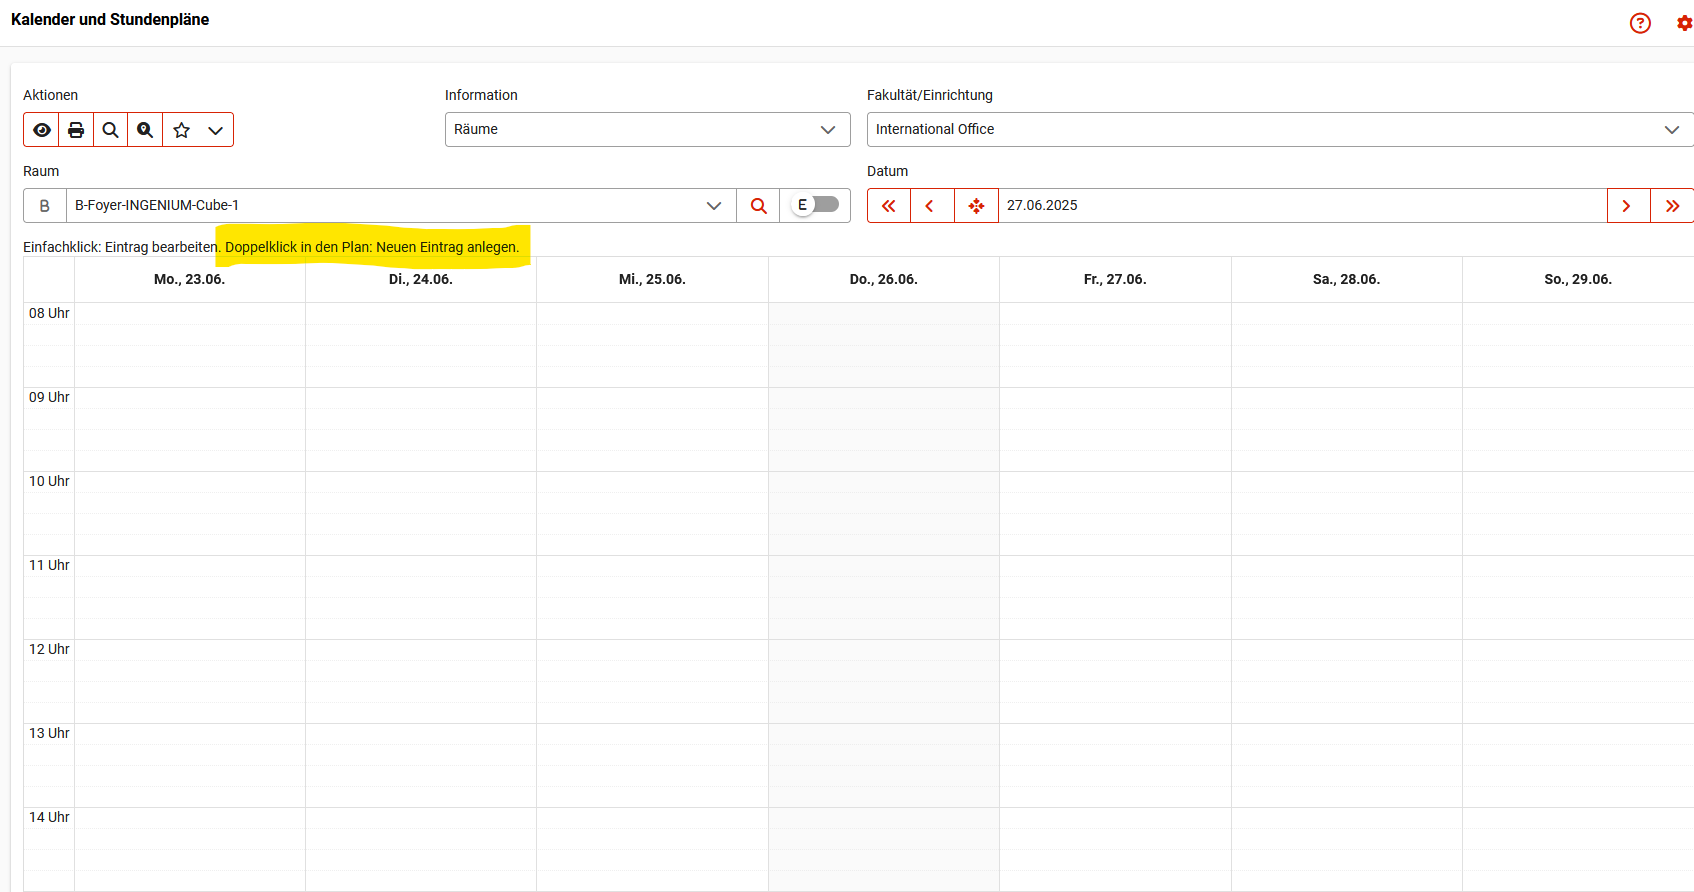
Task: Open the star favorites menu in Aktionen
Action: coord(198,130)
